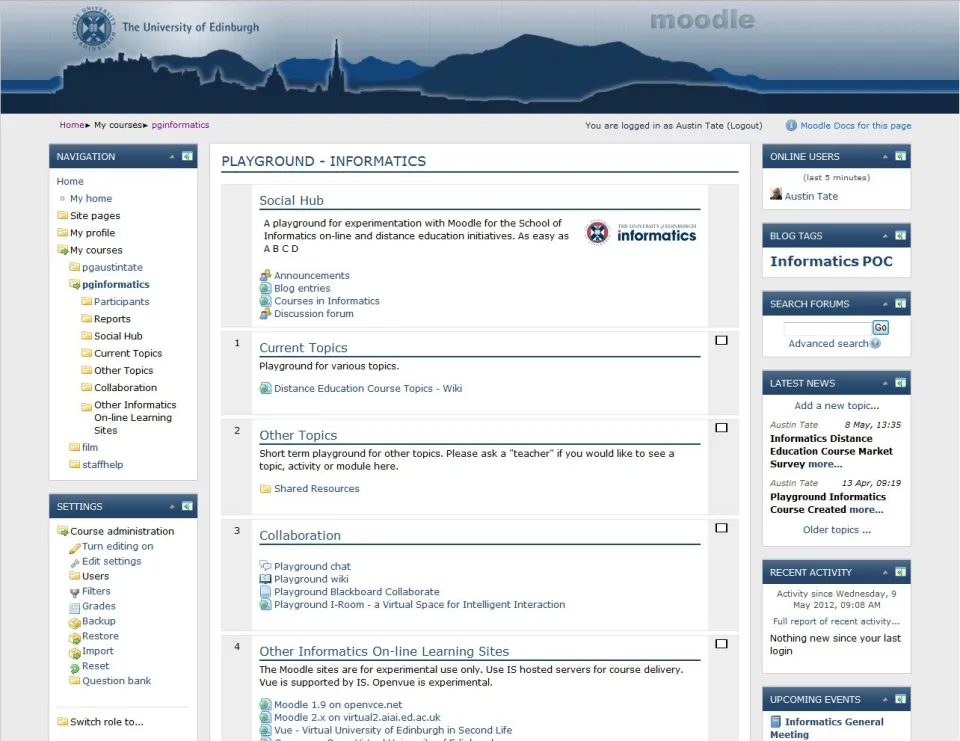The height and width of the screenshot is (741, 960).
Task: Collapse the Search Forums block
Action: 885,304
